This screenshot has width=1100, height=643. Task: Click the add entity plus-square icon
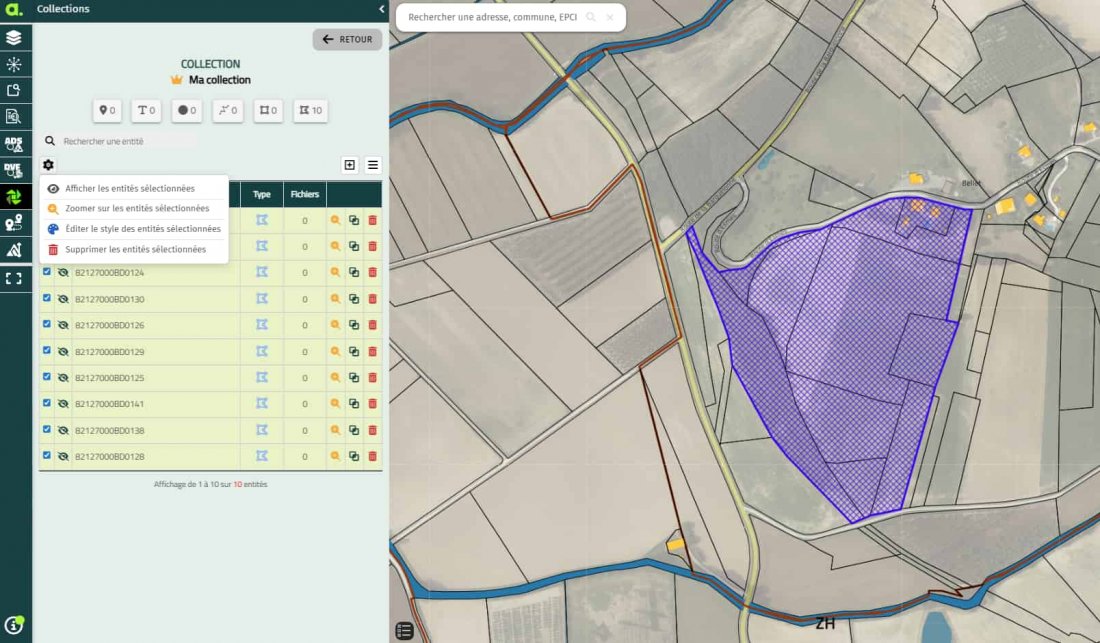click(349, 165)
